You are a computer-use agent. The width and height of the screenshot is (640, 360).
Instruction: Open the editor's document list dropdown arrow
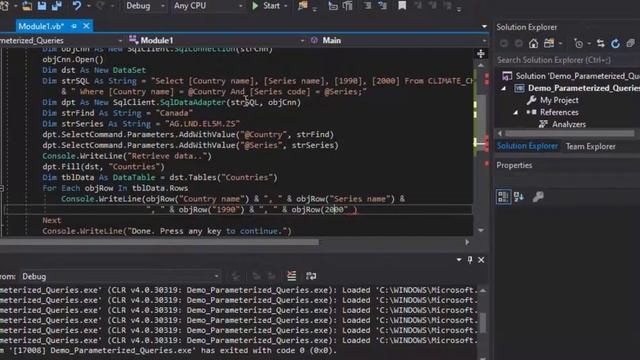[484, 27]
